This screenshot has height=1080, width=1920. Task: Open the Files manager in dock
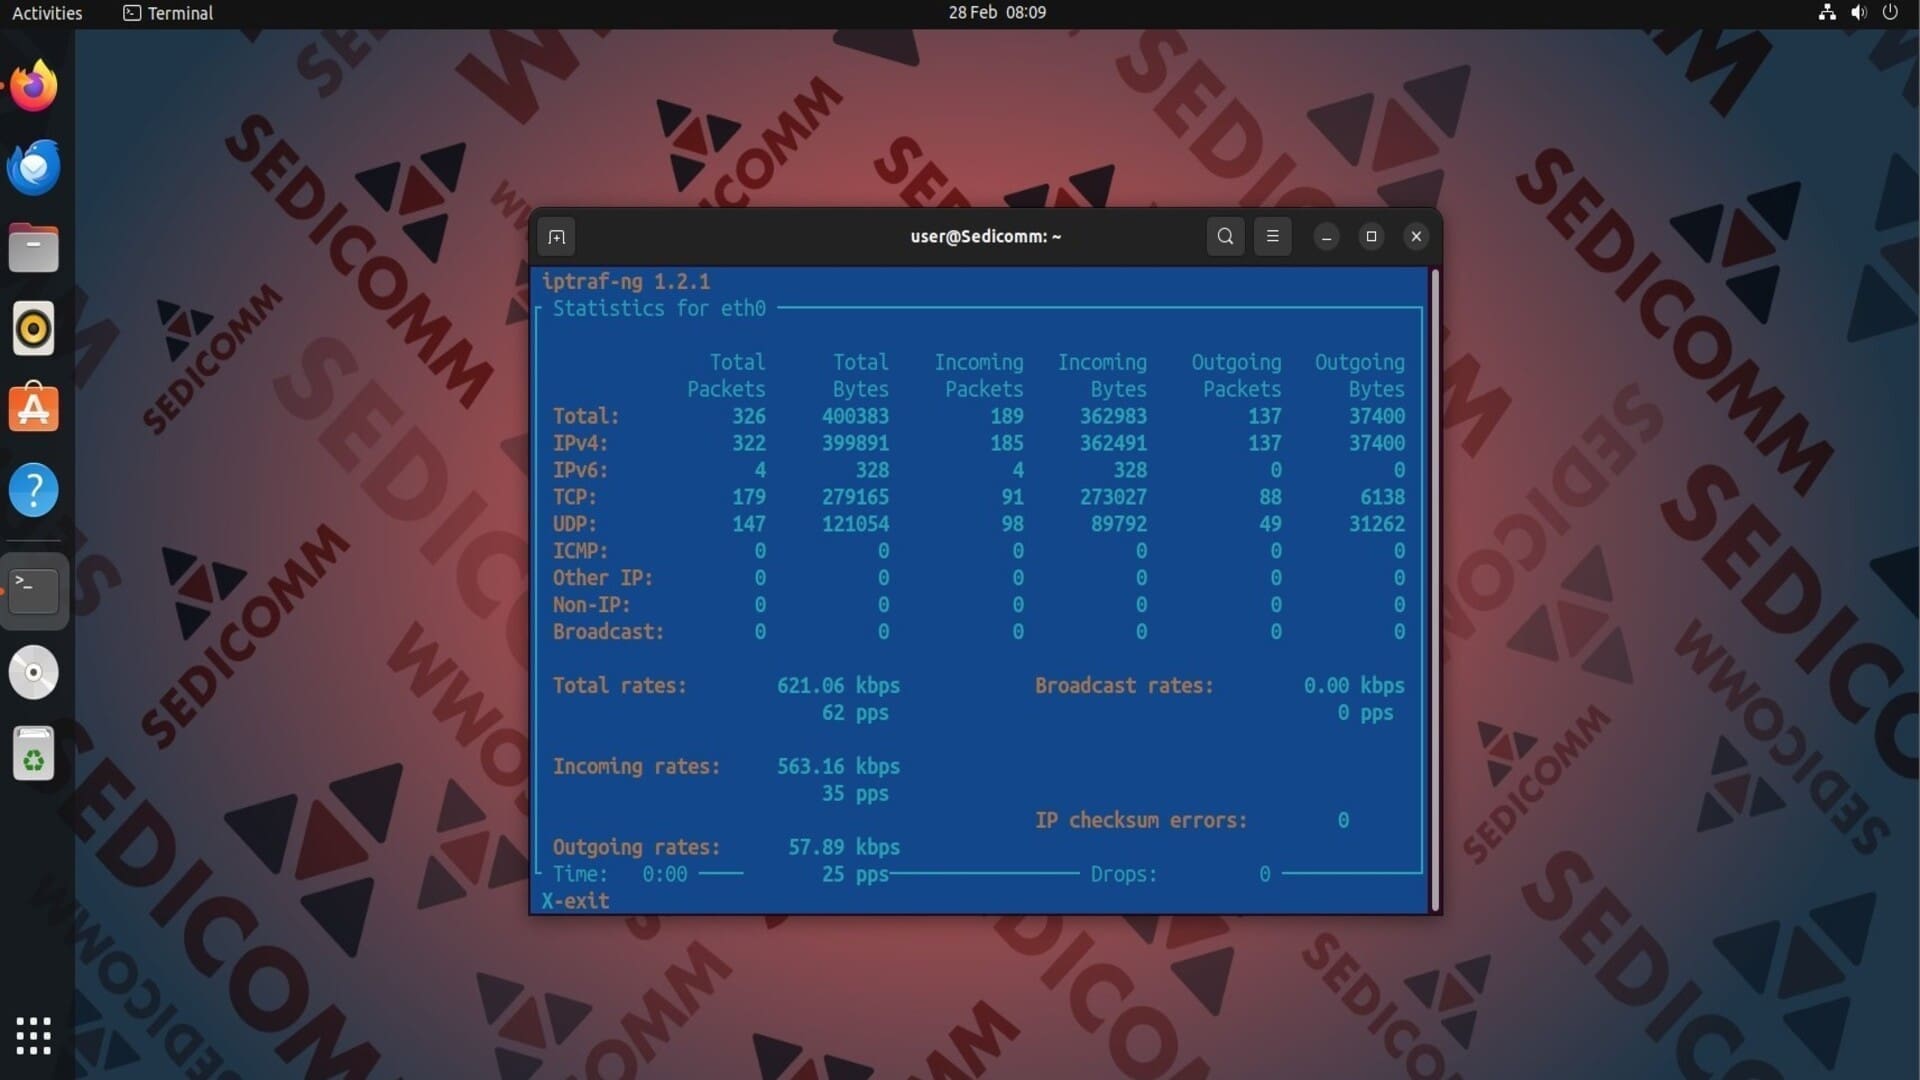click(34, 248)
